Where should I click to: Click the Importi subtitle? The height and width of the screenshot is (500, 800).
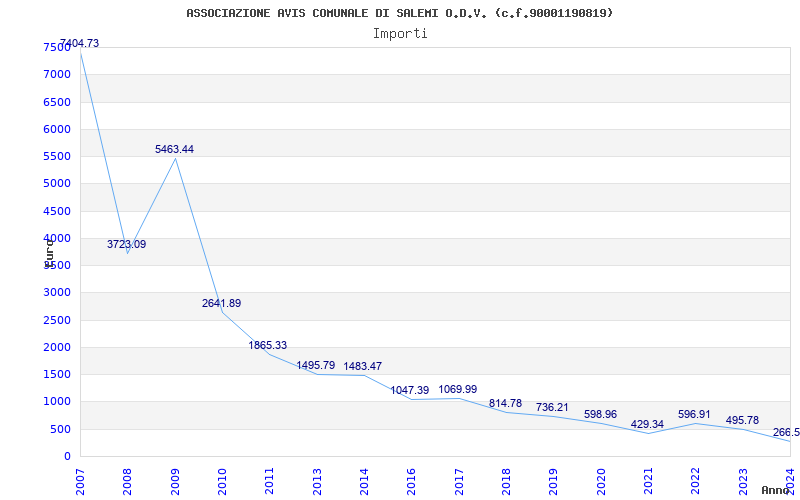coord(400,34)
